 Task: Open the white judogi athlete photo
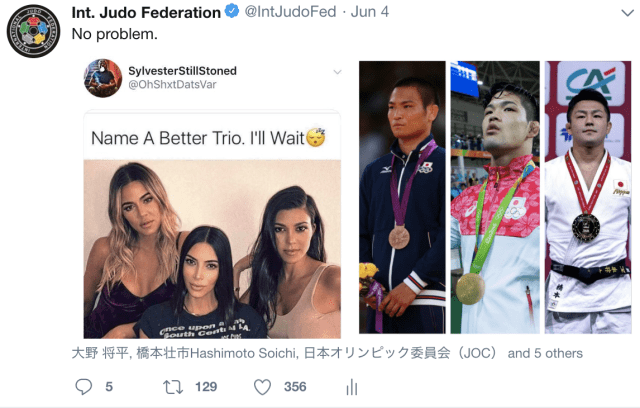(x=588, y=197)
